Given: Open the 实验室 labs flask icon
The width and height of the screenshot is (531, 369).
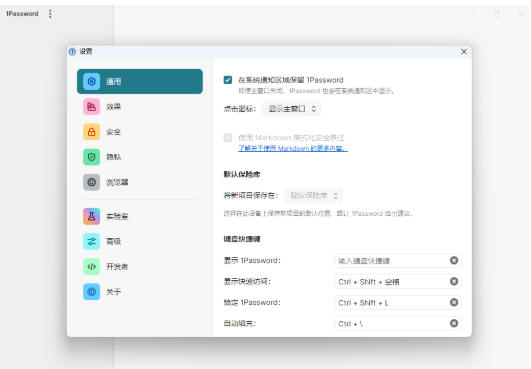Looking at the screenshot, I should (91, 216).
